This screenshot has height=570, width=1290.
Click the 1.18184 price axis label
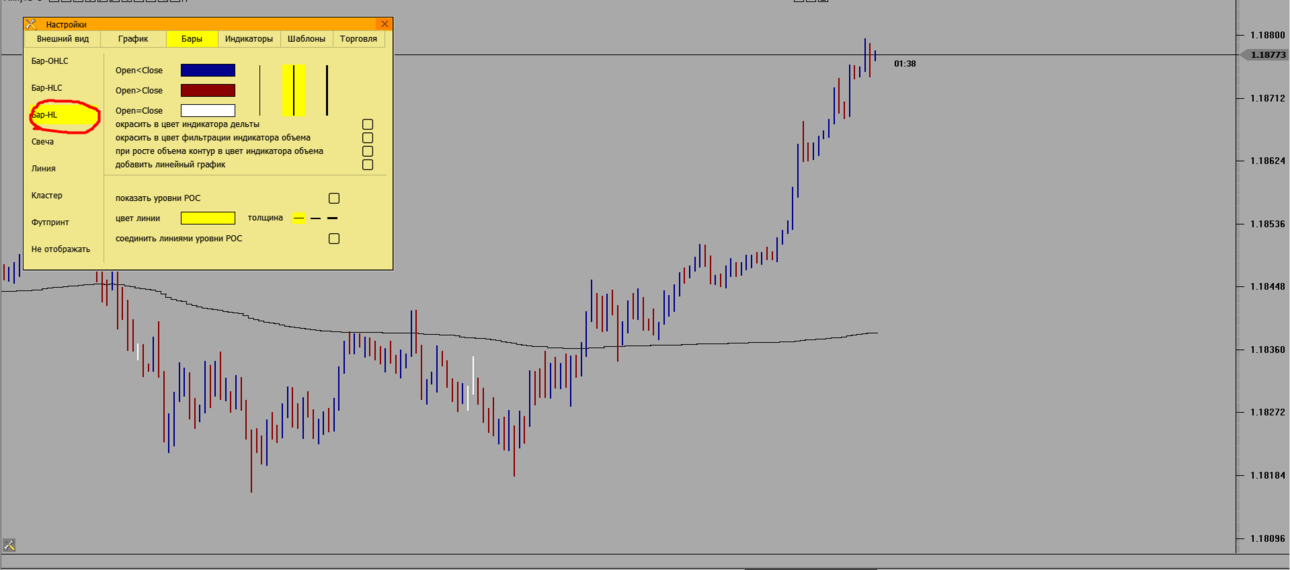pyautogui.click(x=1267, y=475)
